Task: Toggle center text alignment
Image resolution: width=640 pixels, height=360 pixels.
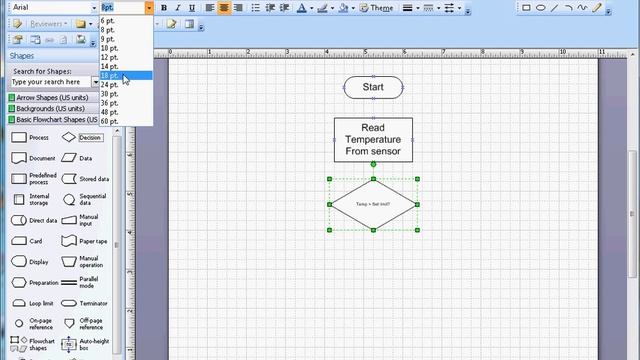Action: pyautogui.click(x=224, y=8)
